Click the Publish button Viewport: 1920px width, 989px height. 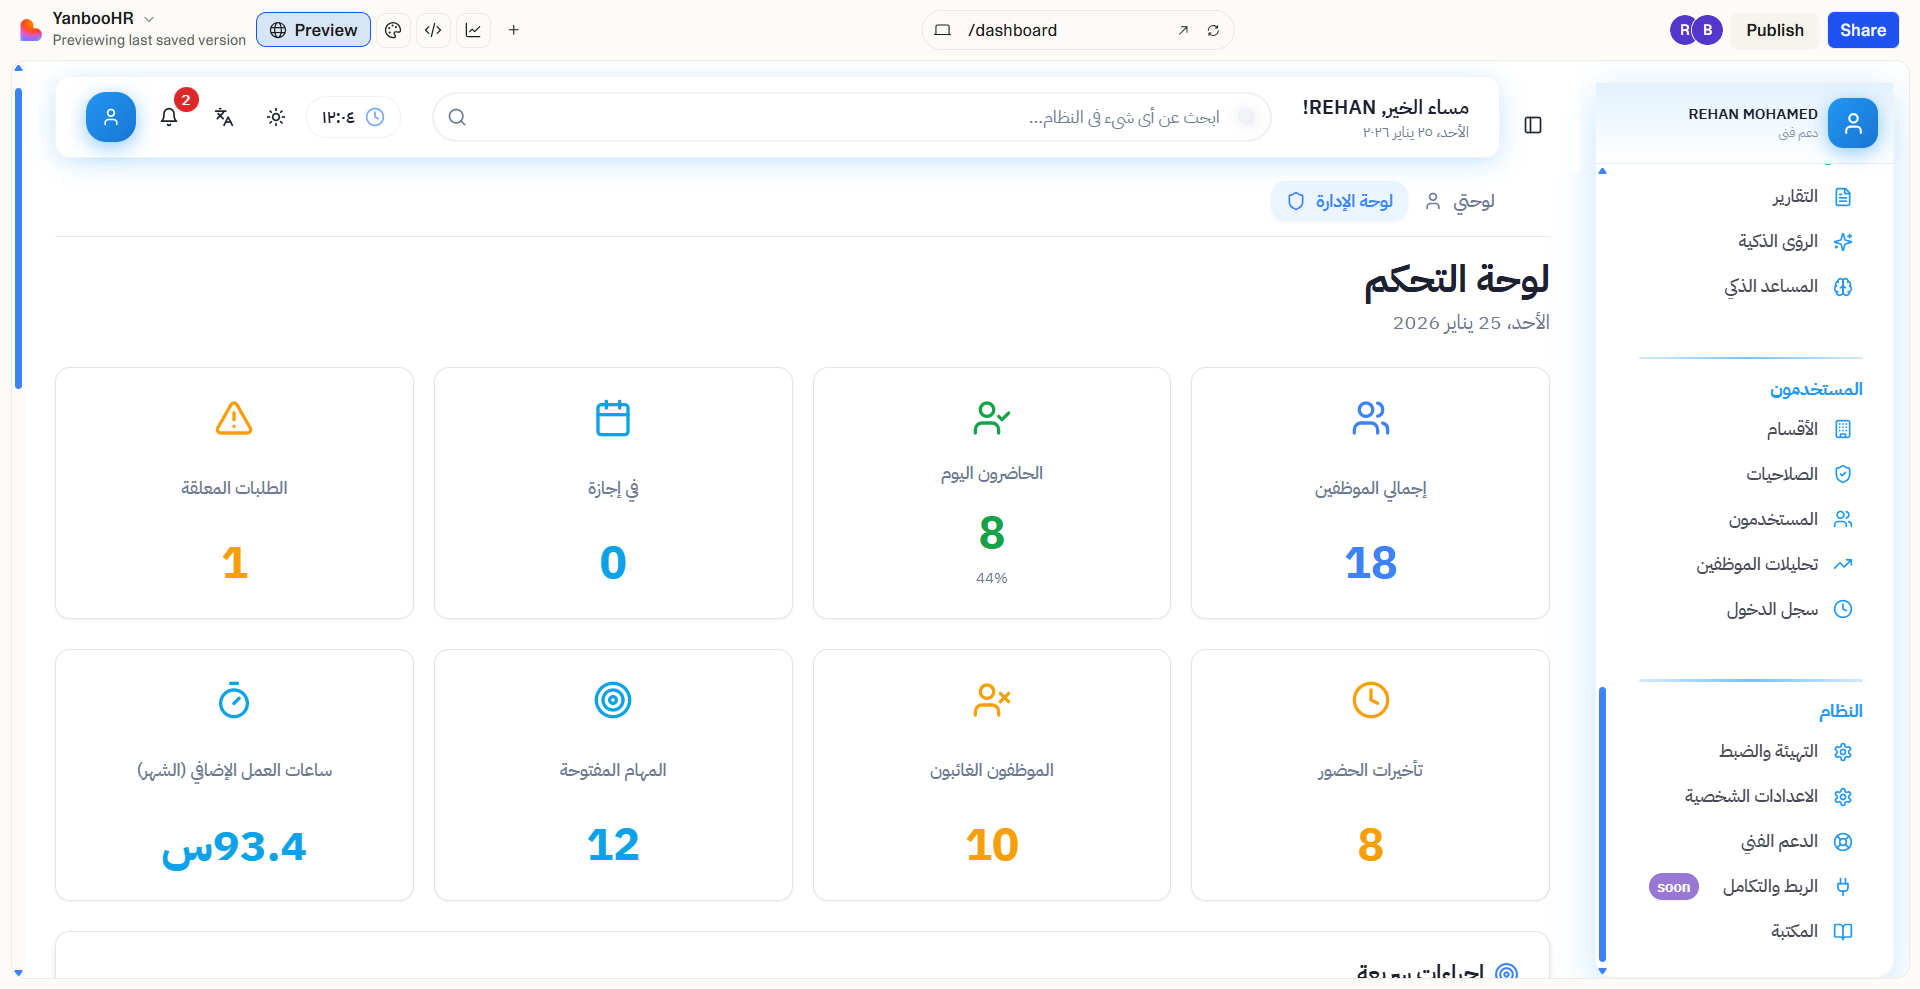click(1774, 30)
